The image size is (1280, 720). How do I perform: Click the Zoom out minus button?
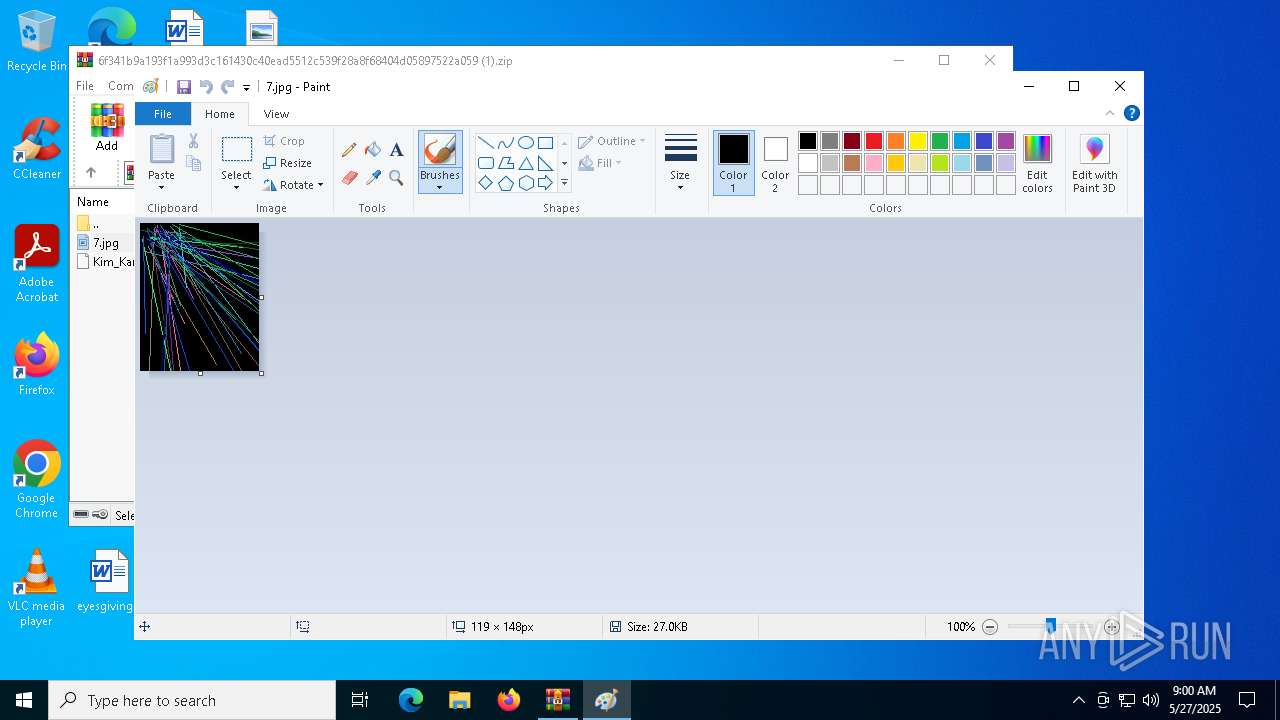990,627
